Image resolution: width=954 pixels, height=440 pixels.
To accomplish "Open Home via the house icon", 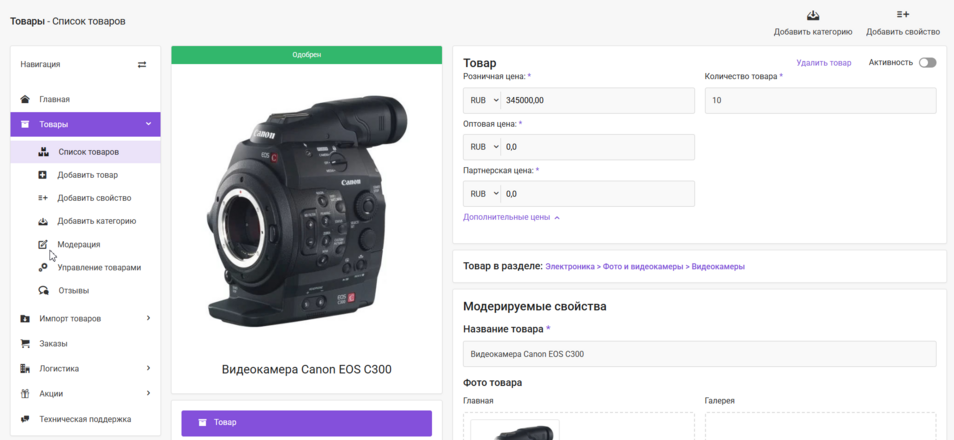I will click(26, 99).
